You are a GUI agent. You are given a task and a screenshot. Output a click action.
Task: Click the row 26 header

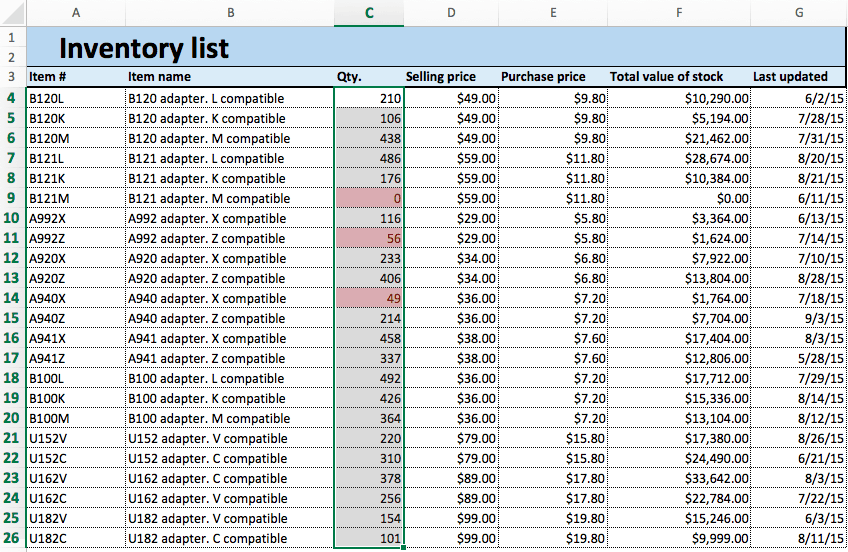point(11,538)
